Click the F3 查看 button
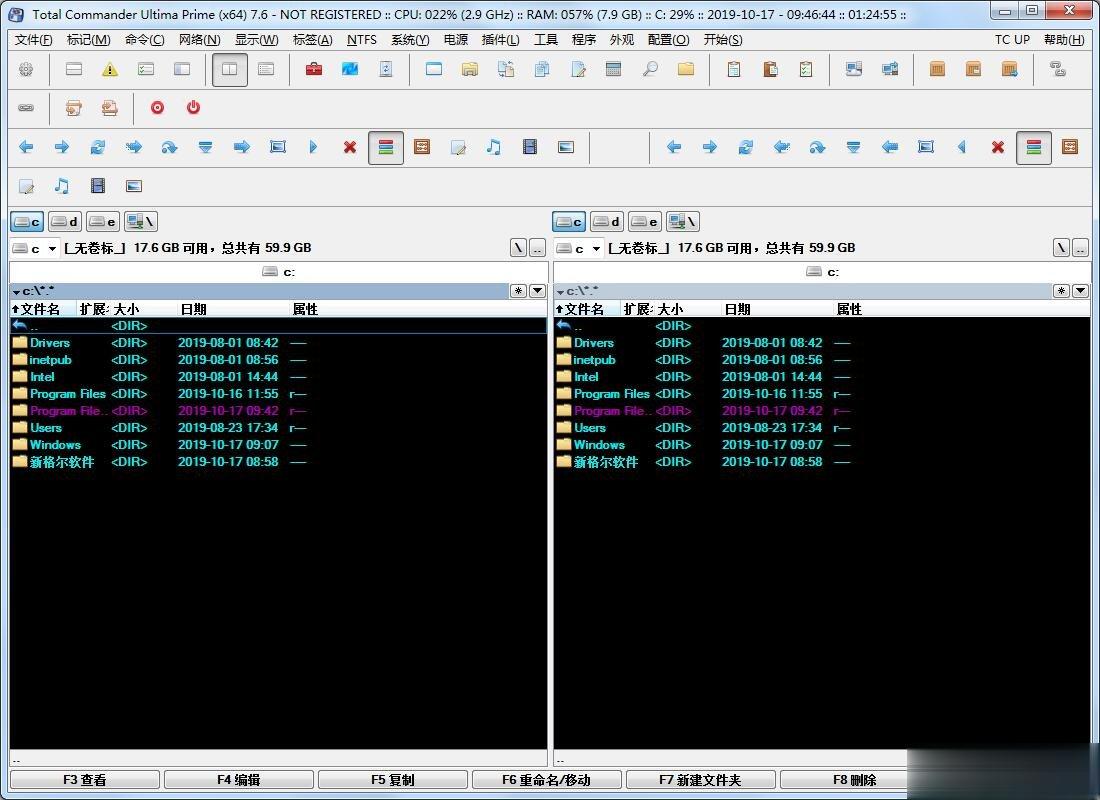1100x800 pixels. pos(85,780)
